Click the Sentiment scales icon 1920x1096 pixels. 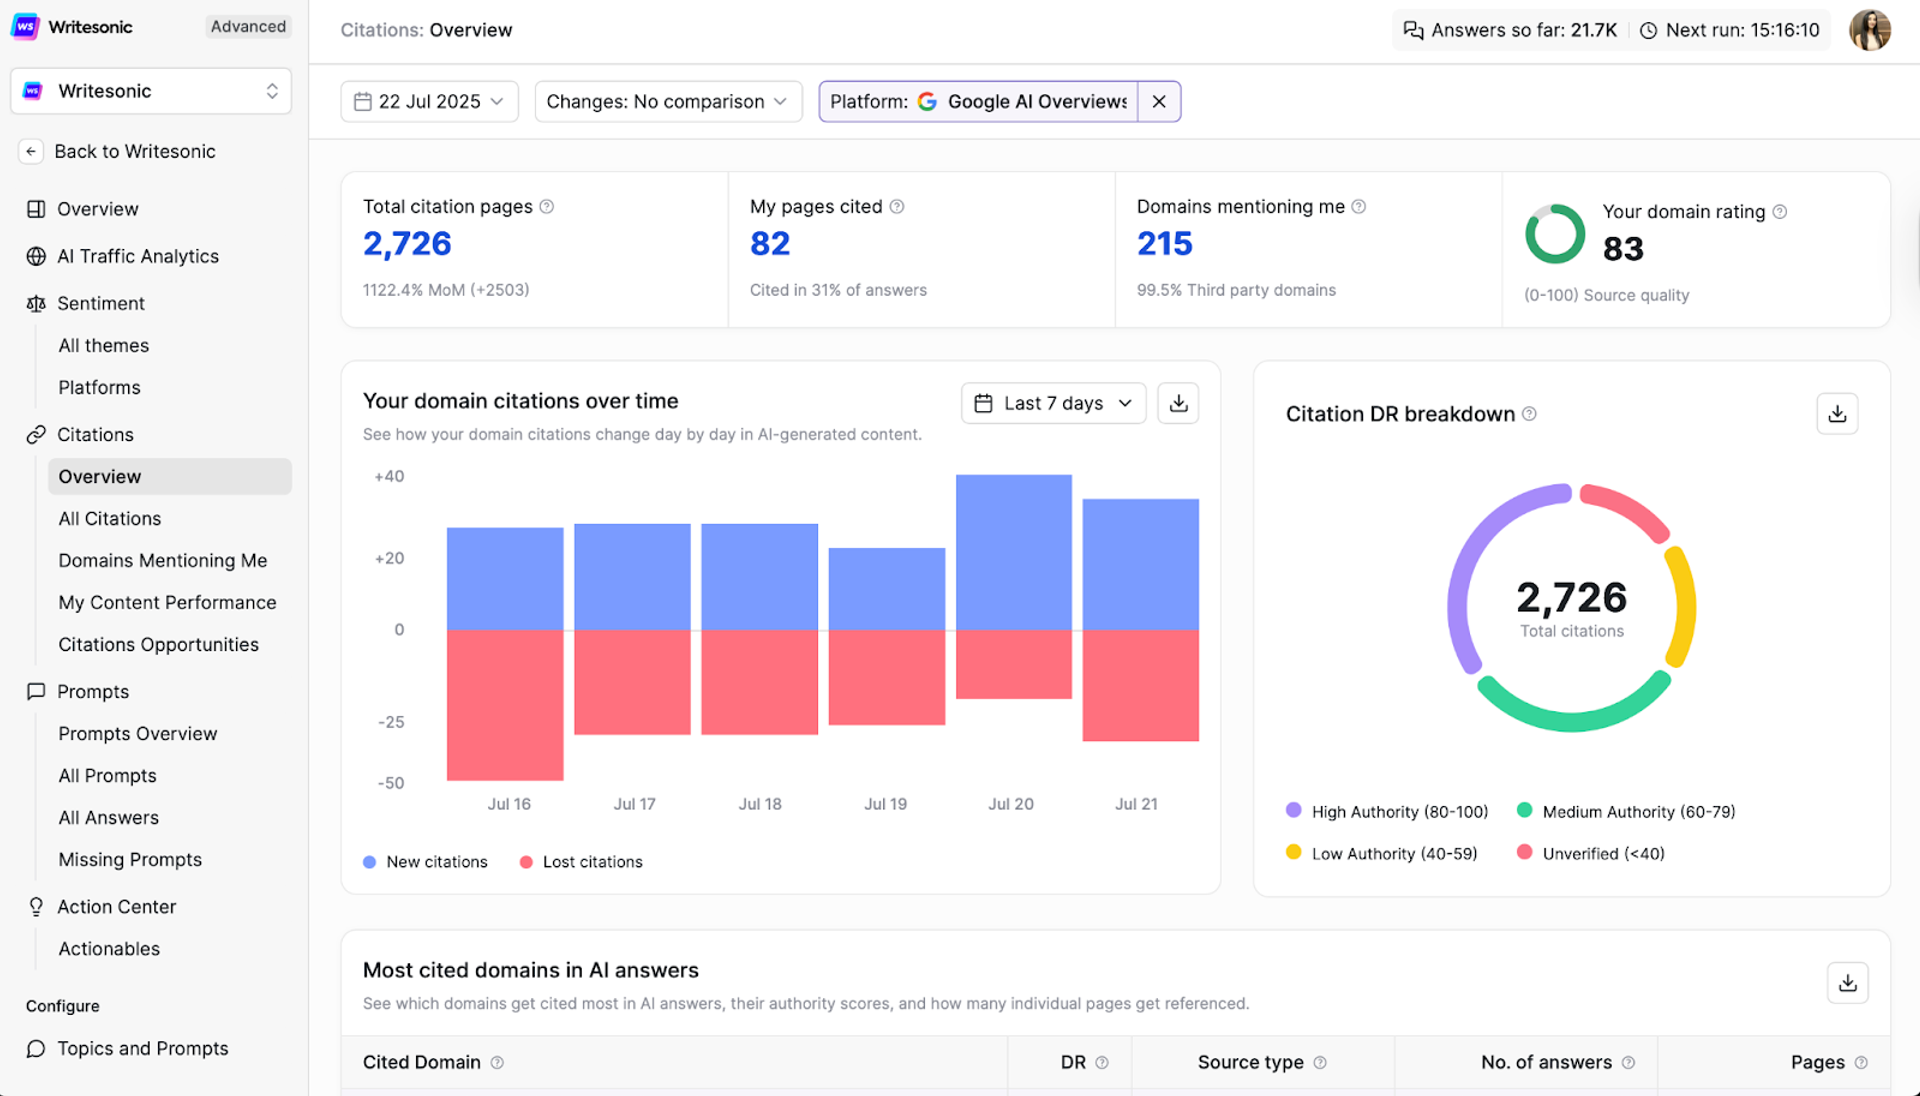tap(36, 303)
